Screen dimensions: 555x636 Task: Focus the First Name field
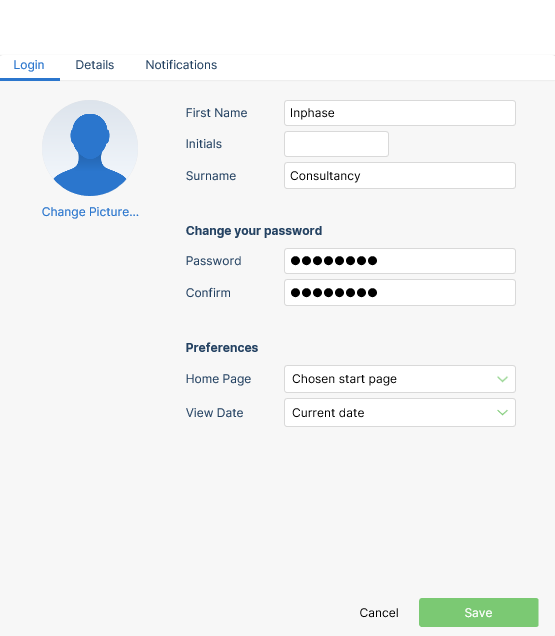click(400, 113)
